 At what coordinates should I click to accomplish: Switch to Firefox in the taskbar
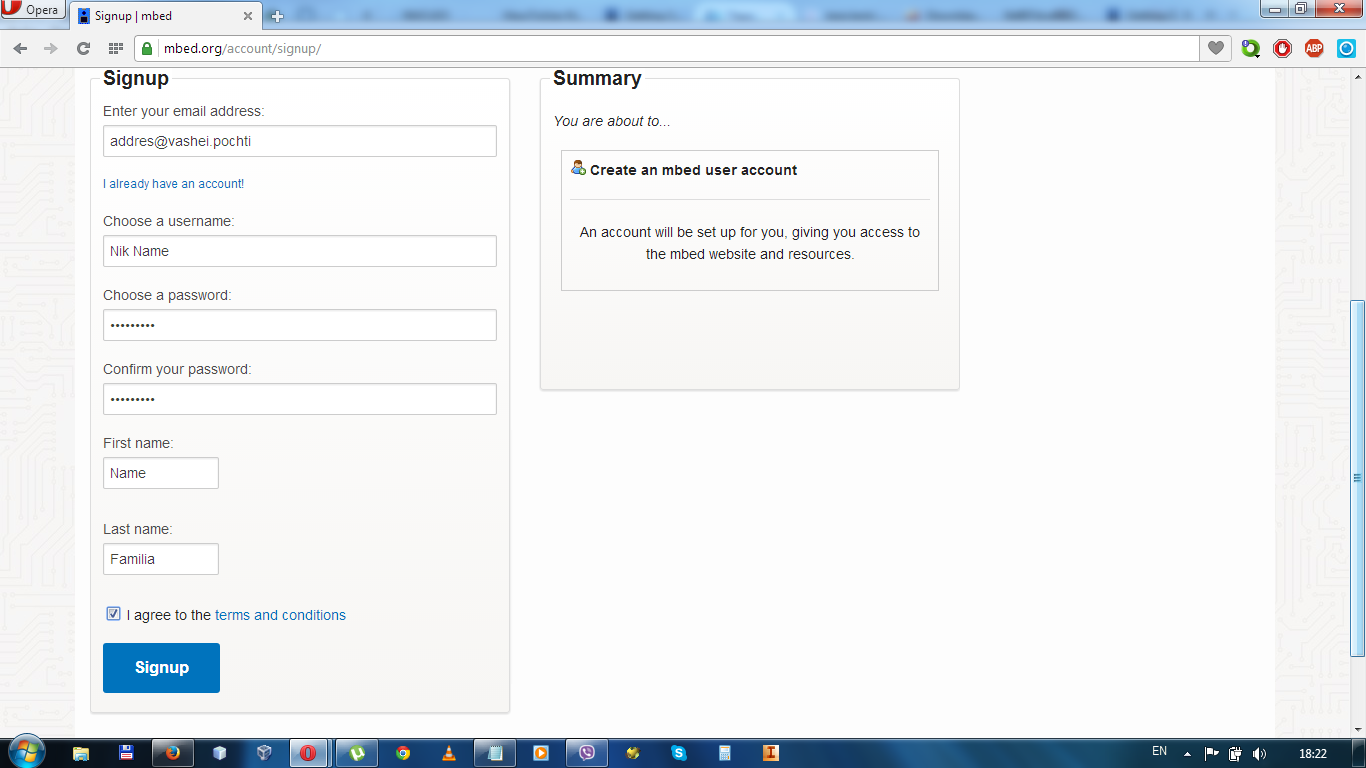172,753
